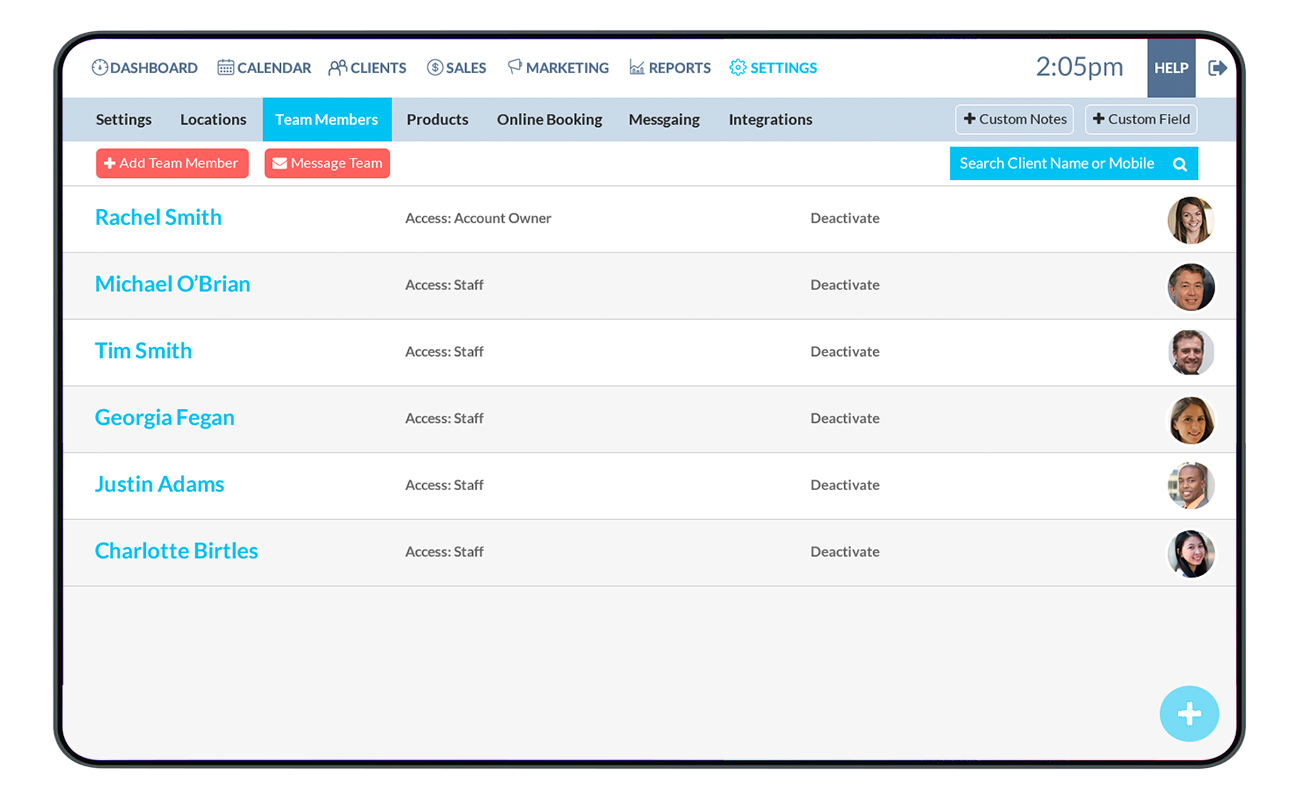Click inside the Search Client Name field
Viewport: 1300px width, 800px height.
click(x=1050, y=163)
